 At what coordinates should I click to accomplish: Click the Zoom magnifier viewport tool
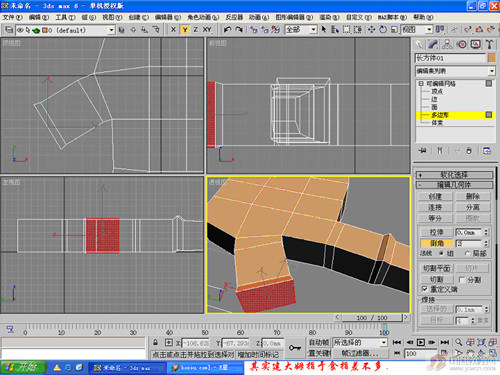click(459, 342)
